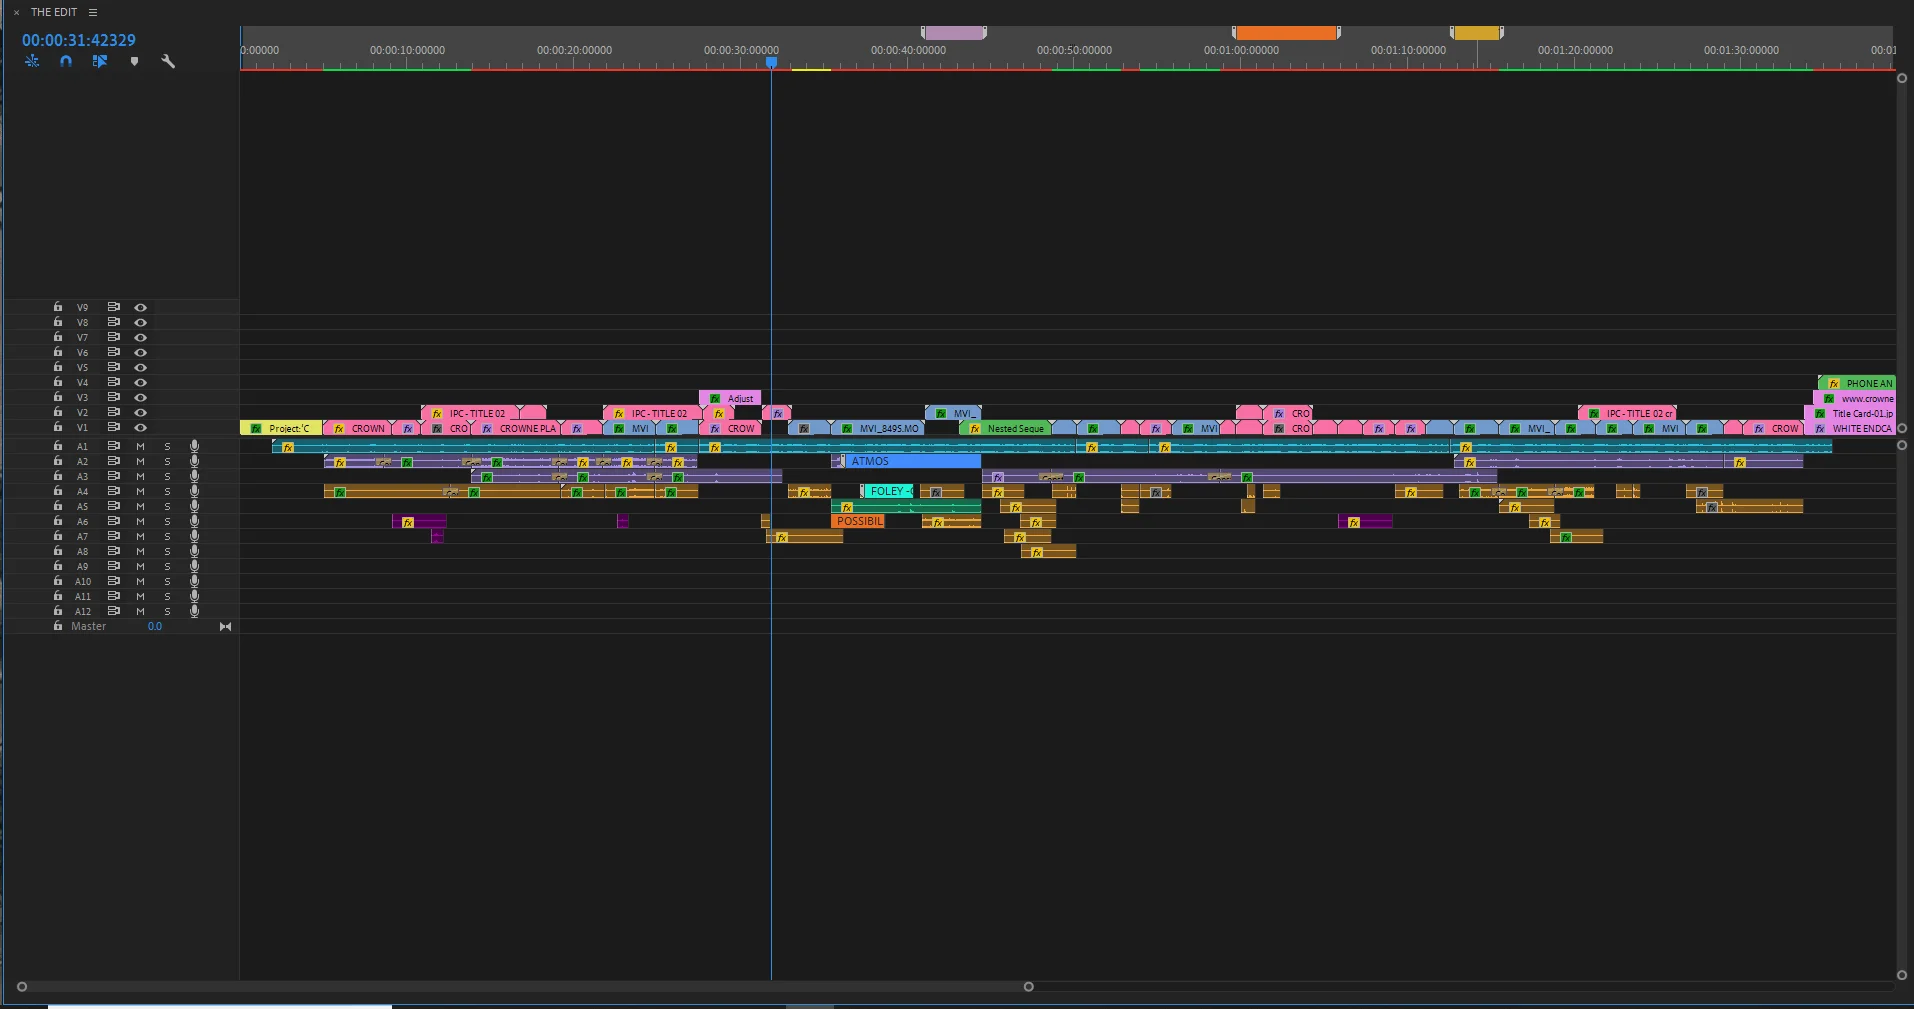Select the voiceover record microphone on track A1
Image resolution: width=1914 pixels, height=1009 pixels.
[x=194, y=446]
